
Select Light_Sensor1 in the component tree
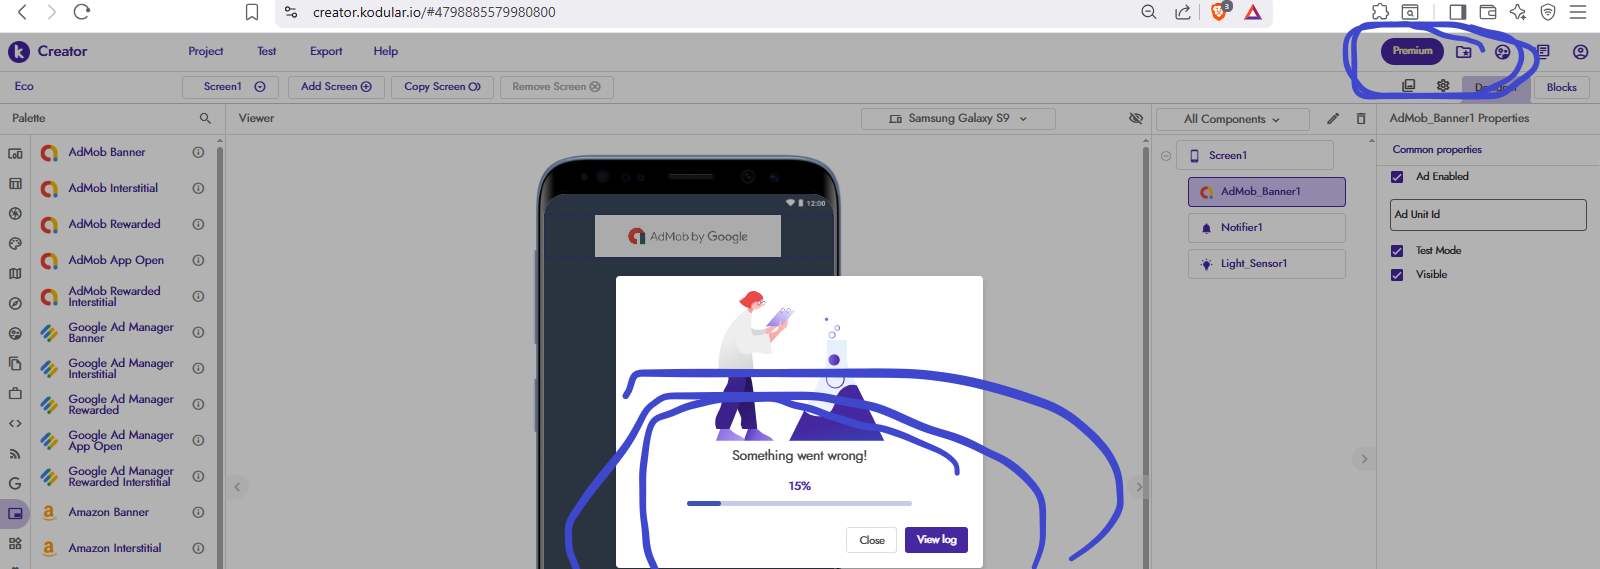[x=1266, y=264]
